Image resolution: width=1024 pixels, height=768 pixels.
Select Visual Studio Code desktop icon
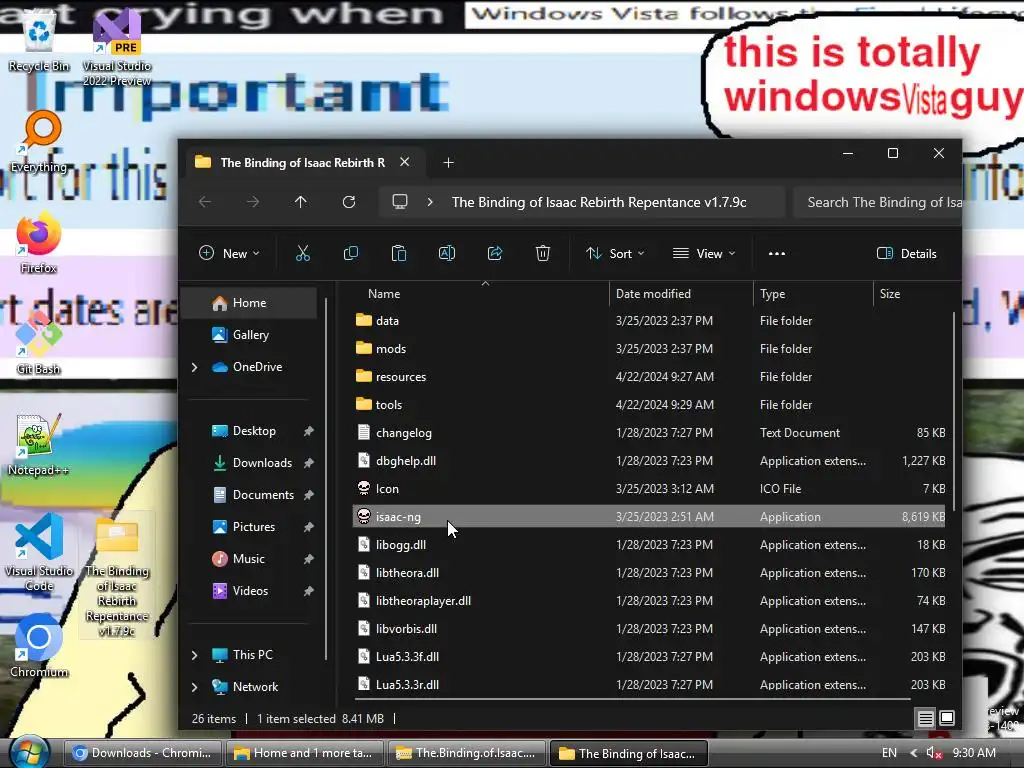[x=39, y=552]
